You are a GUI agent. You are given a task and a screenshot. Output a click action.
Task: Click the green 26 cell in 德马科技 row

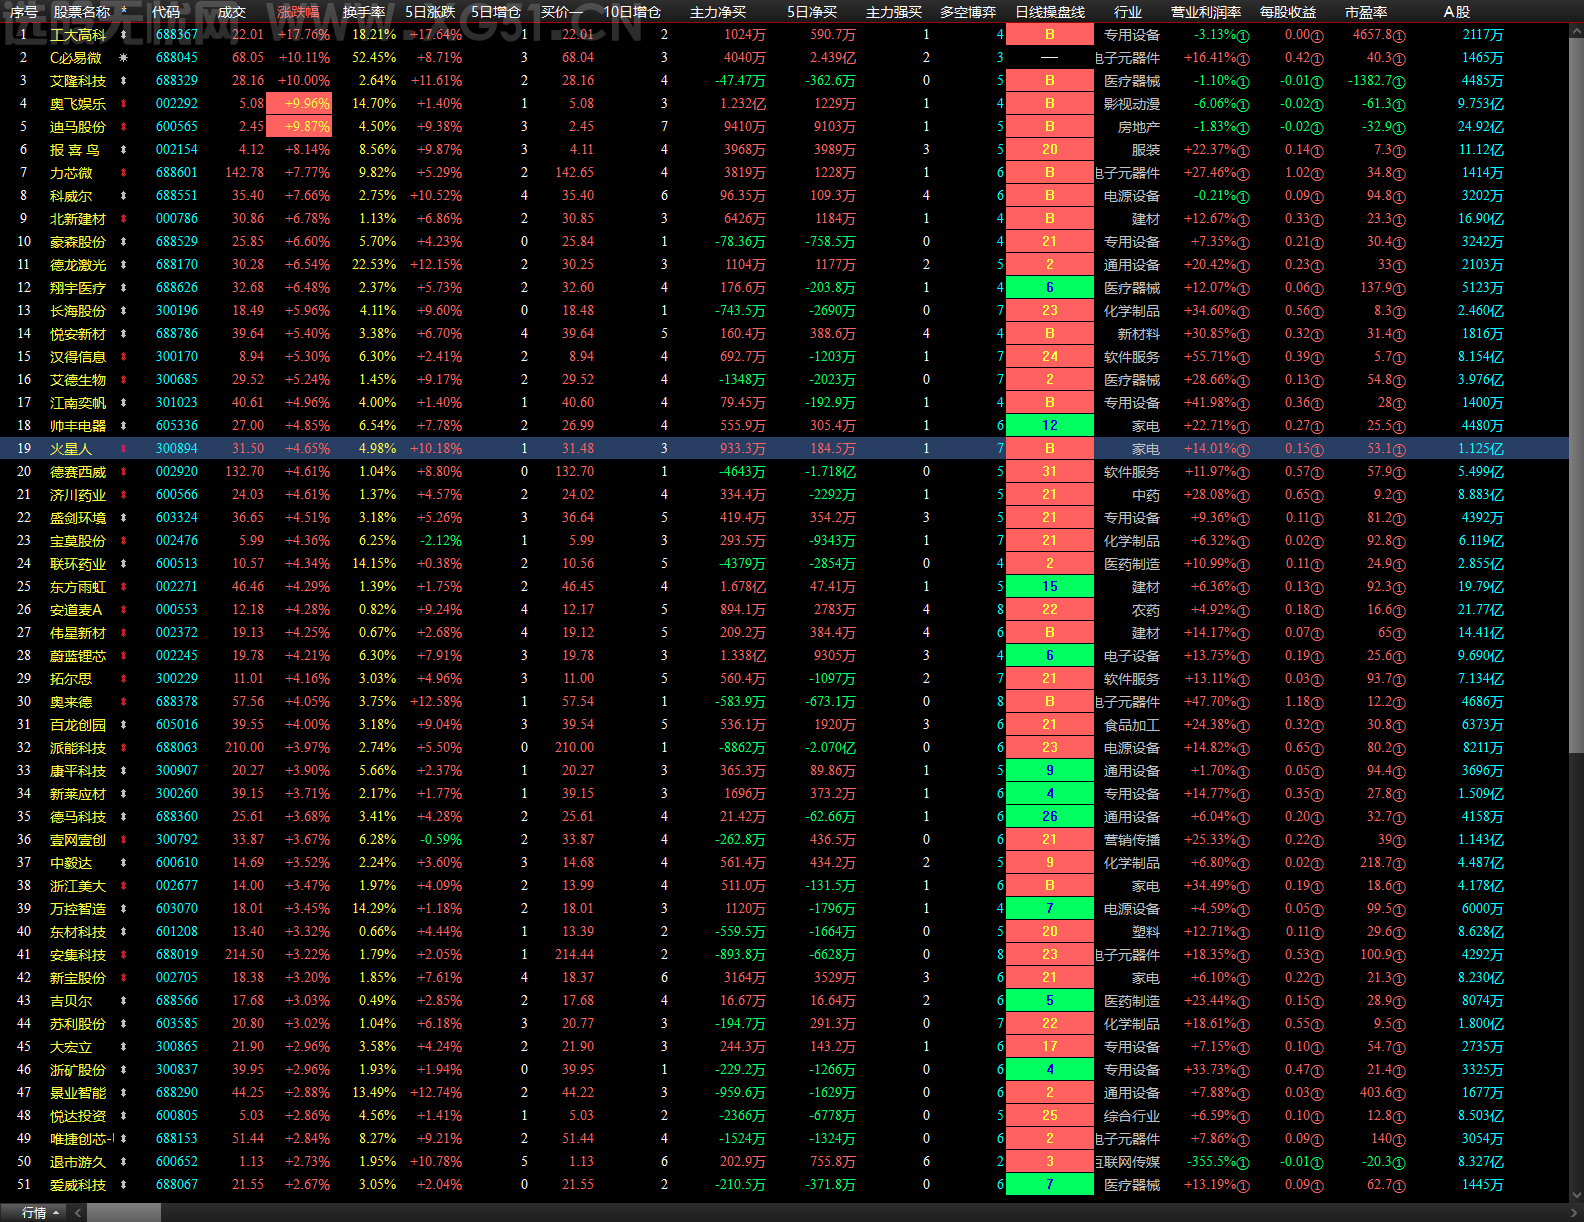(x=1050, y=817)
